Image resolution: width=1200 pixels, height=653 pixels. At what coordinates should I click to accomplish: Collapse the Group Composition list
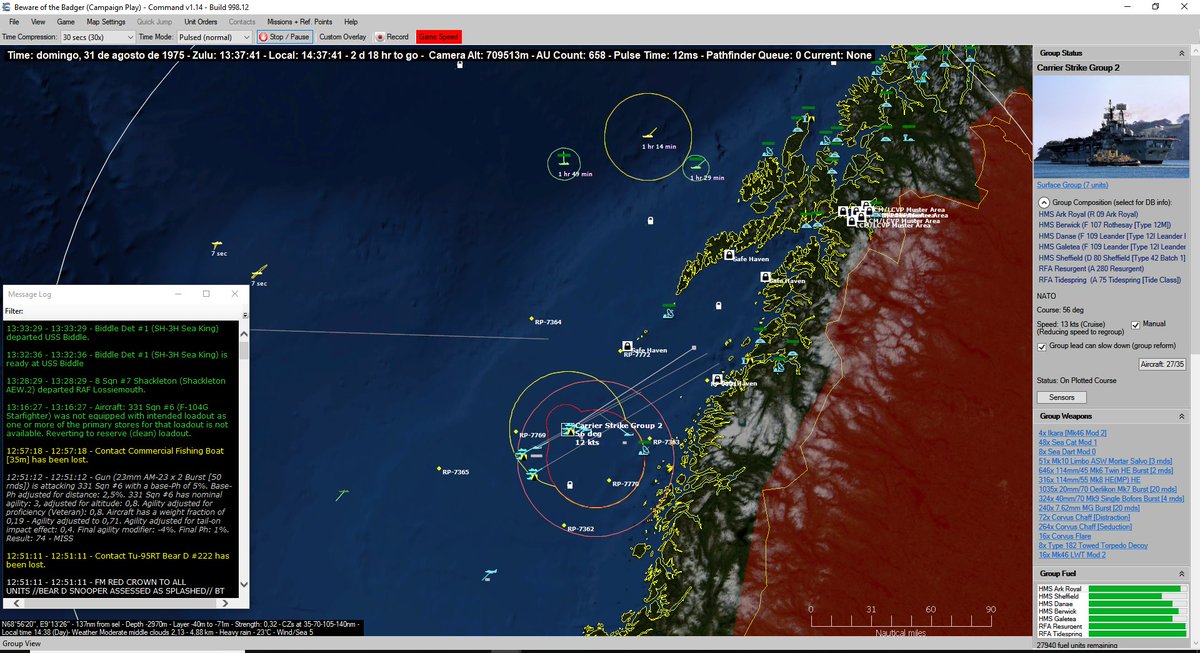(x=1044, y=202)
